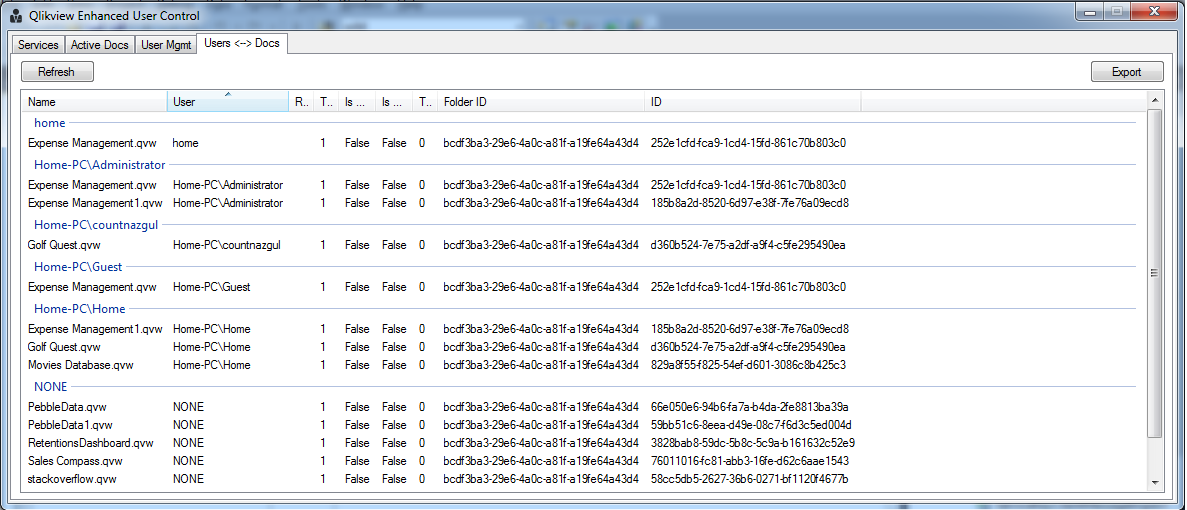Close the Qlikview Enhanced User Control window
Viewport: 1187px width, 510px height.
pos(1153,11)
